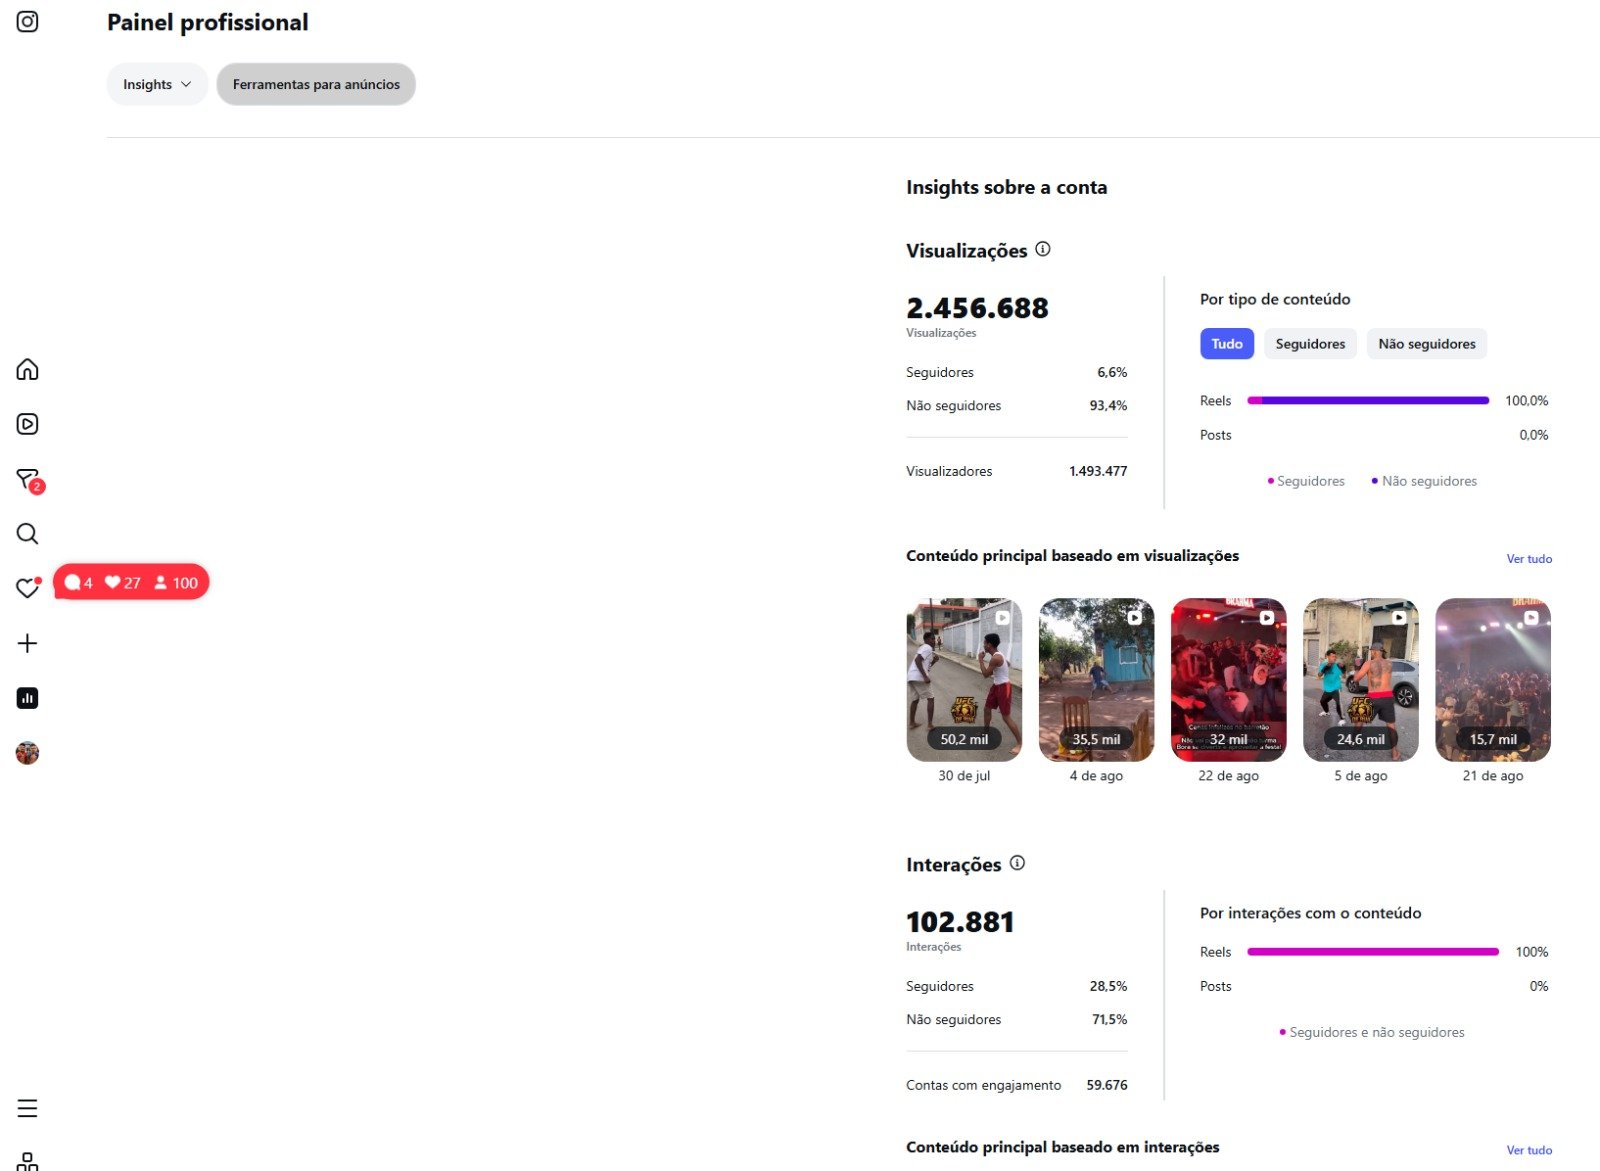Go to Home via house icon
1600x1171 pixels.
coord(27,369)
